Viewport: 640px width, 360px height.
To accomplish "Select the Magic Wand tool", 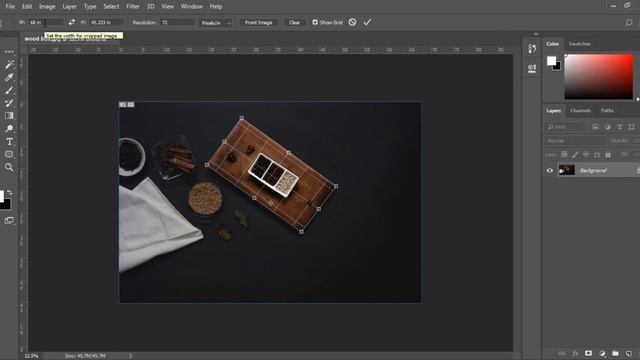I will (x=9, y=64).
